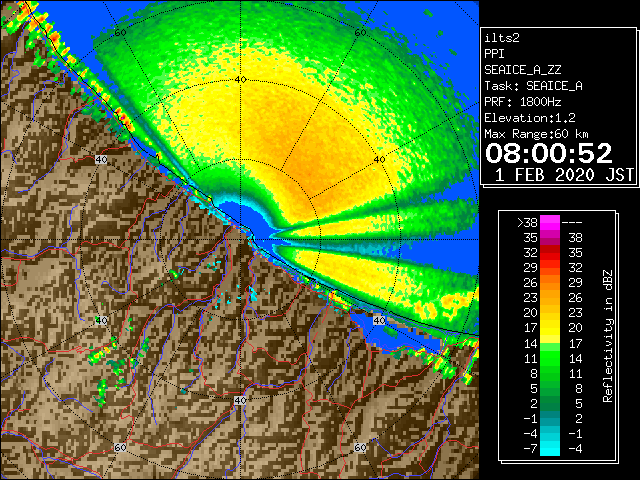Pick the cyan -7 to -4 dBZ swatch
The width and height of the screenshot is (640, 480).
[550, 449]
